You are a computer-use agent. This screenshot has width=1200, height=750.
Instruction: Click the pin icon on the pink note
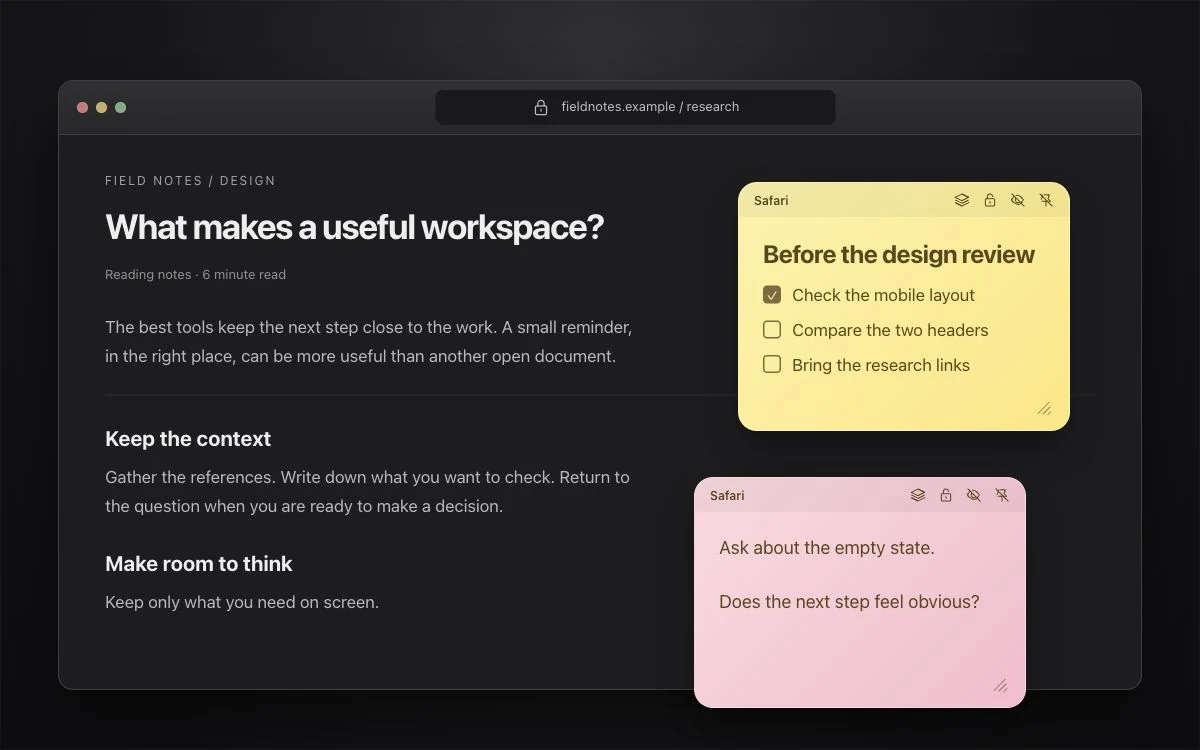click(x=1002, y=495)
